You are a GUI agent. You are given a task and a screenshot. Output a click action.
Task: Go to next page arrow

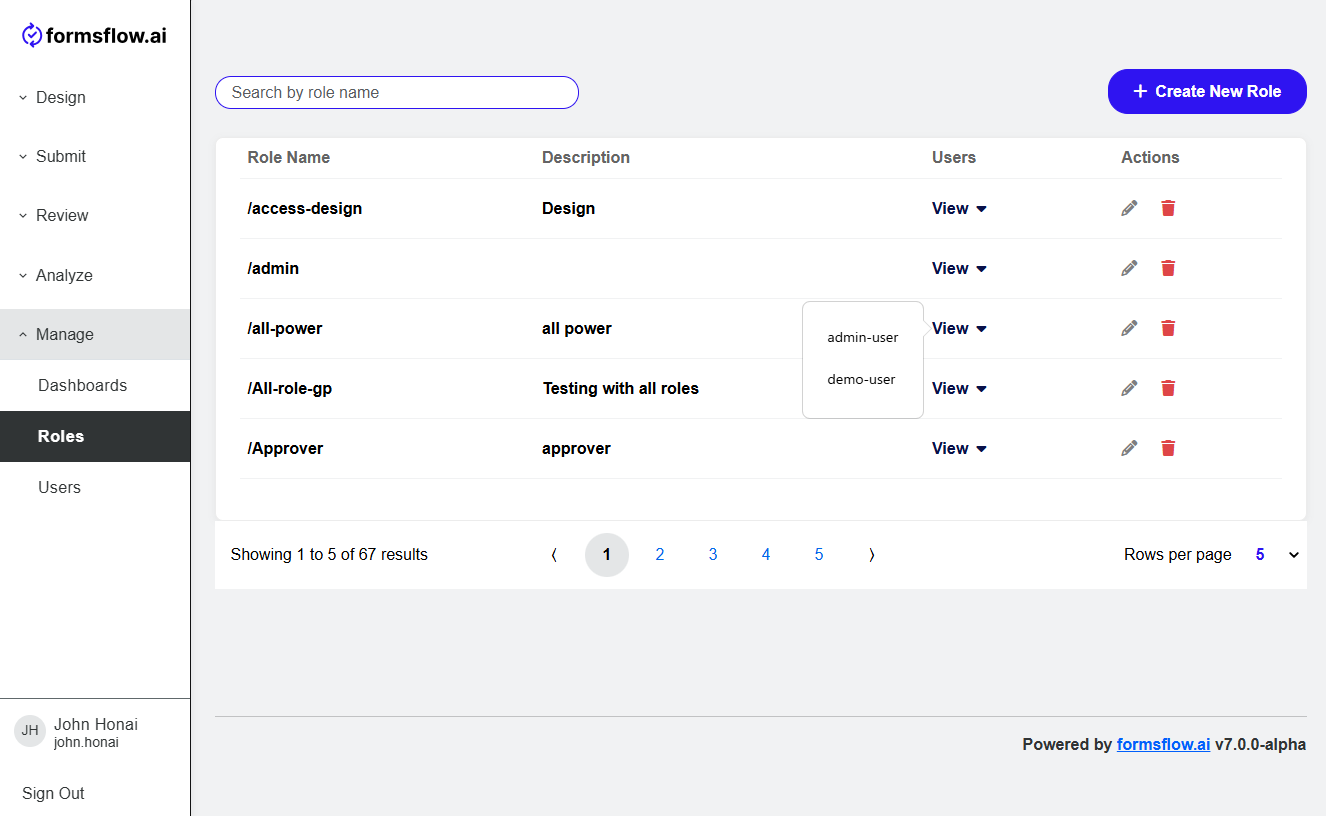(x=872, y=555)
